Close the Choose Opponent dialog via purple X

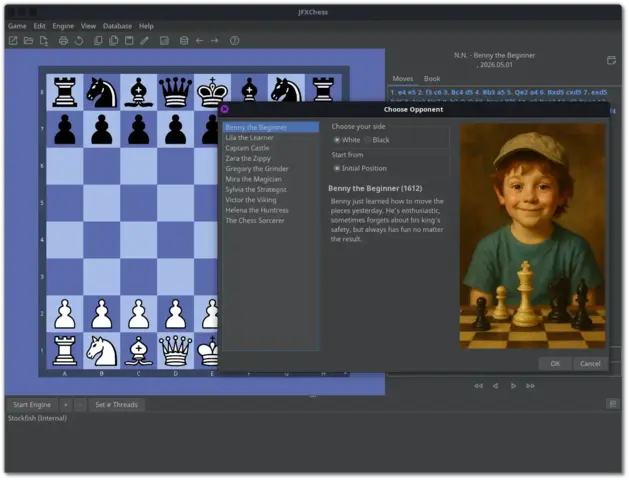click(x=225, y=109)
